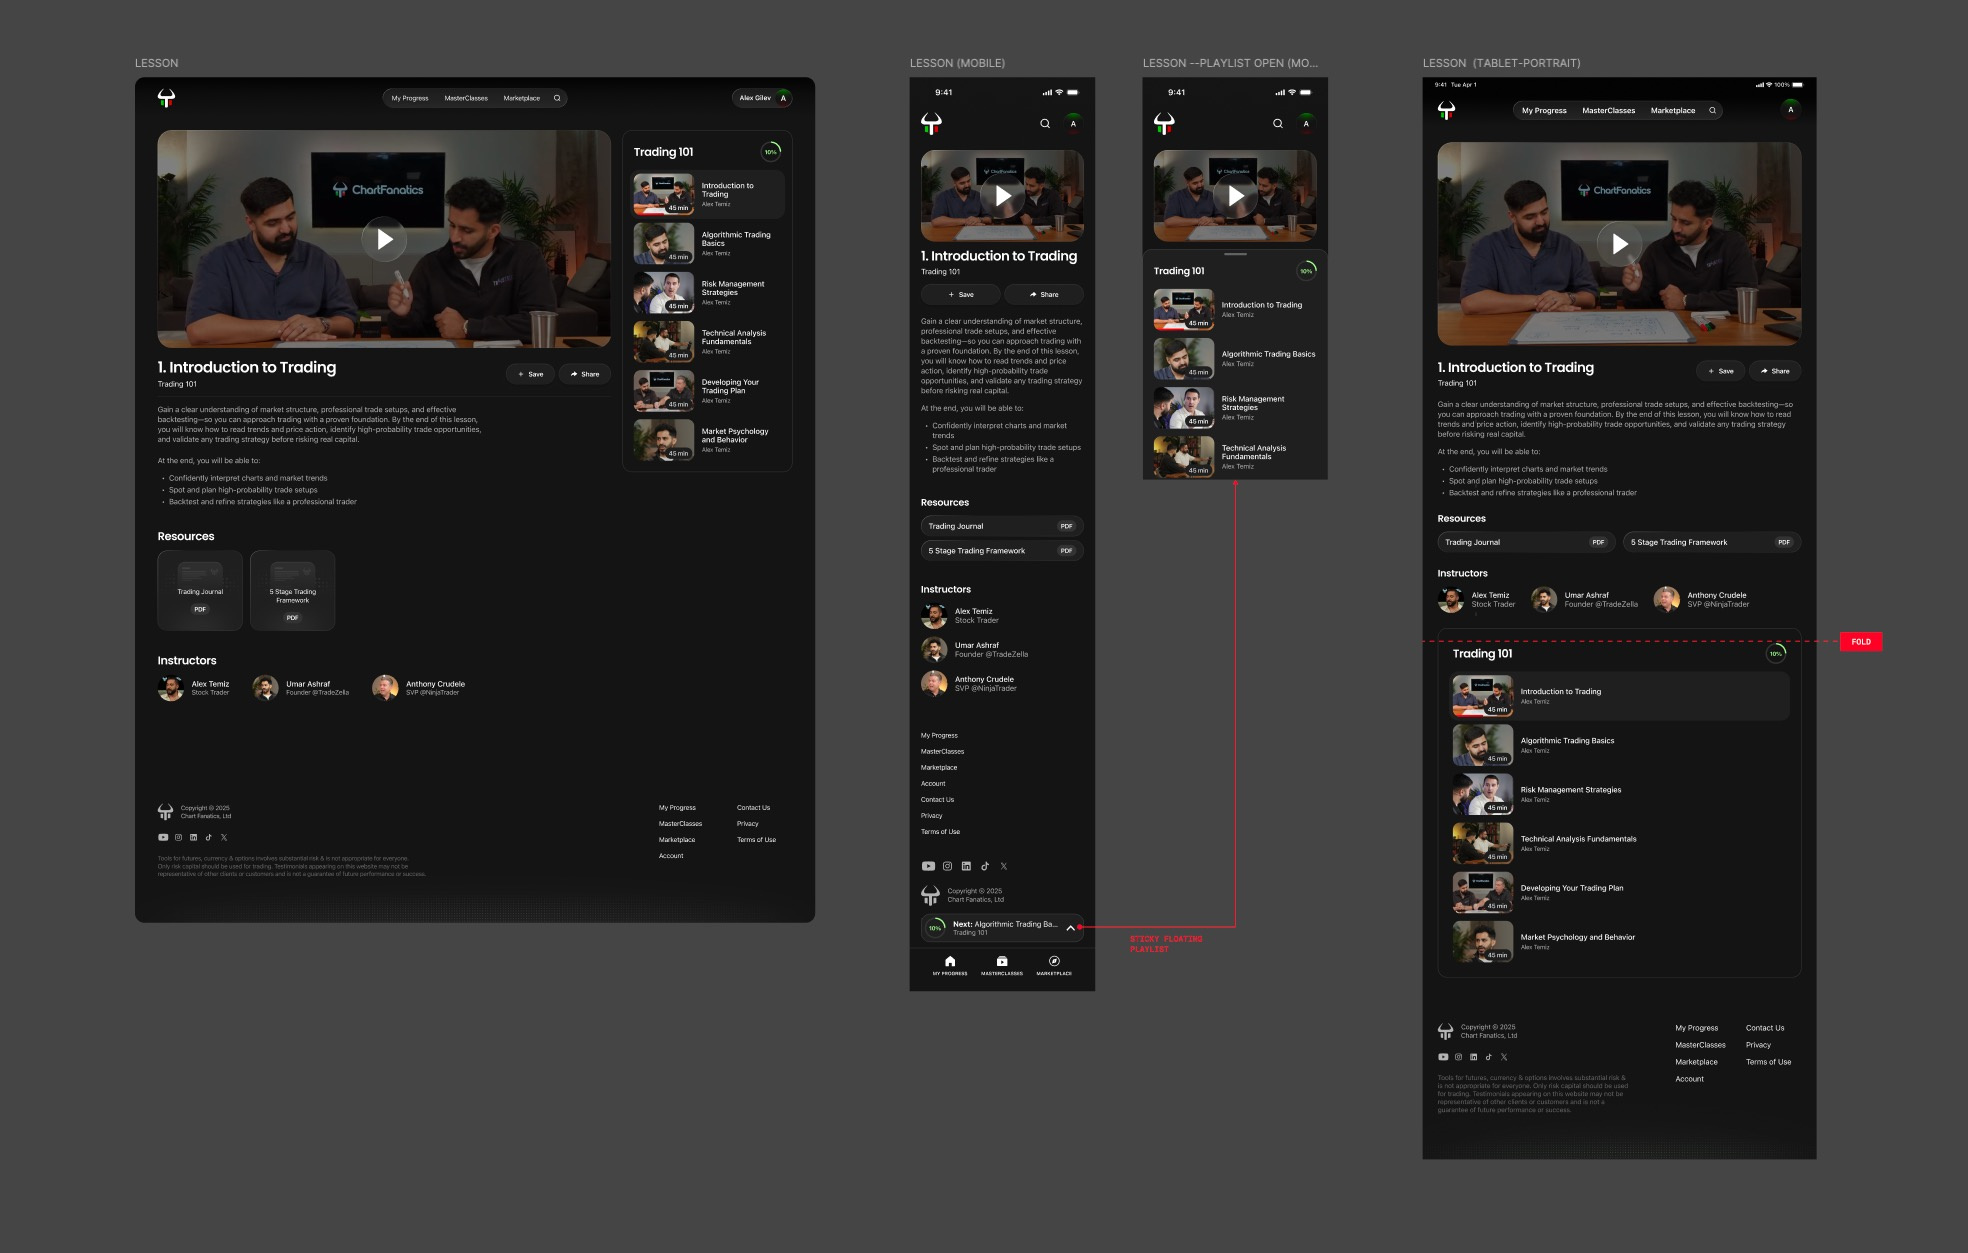This screenshot has width=1968, height=1253.
Task: Select My Progress in the top navigation
Action: click(409, 98)
